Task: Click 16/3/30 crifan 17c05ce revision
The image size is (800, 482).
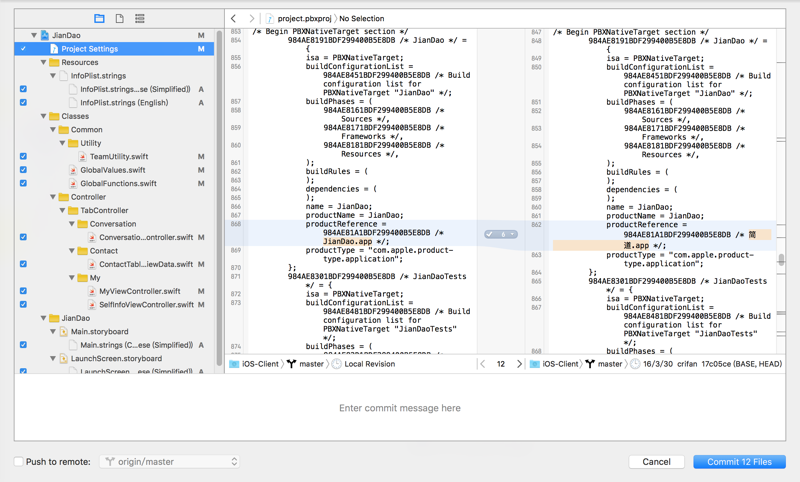Action: 712,364
